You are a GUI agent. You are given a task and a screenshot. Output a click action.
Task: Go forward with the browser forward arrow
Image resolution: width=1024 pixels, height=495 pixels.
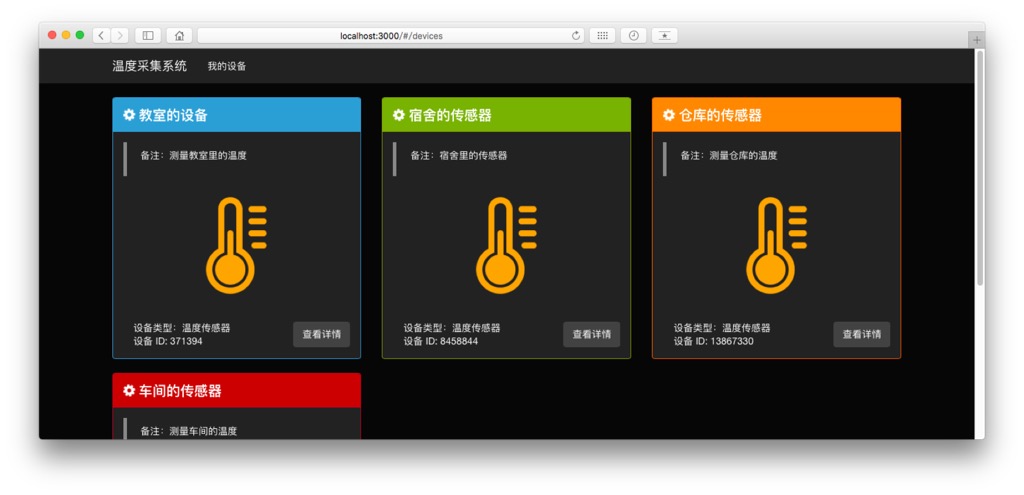[x=120, y=36]
